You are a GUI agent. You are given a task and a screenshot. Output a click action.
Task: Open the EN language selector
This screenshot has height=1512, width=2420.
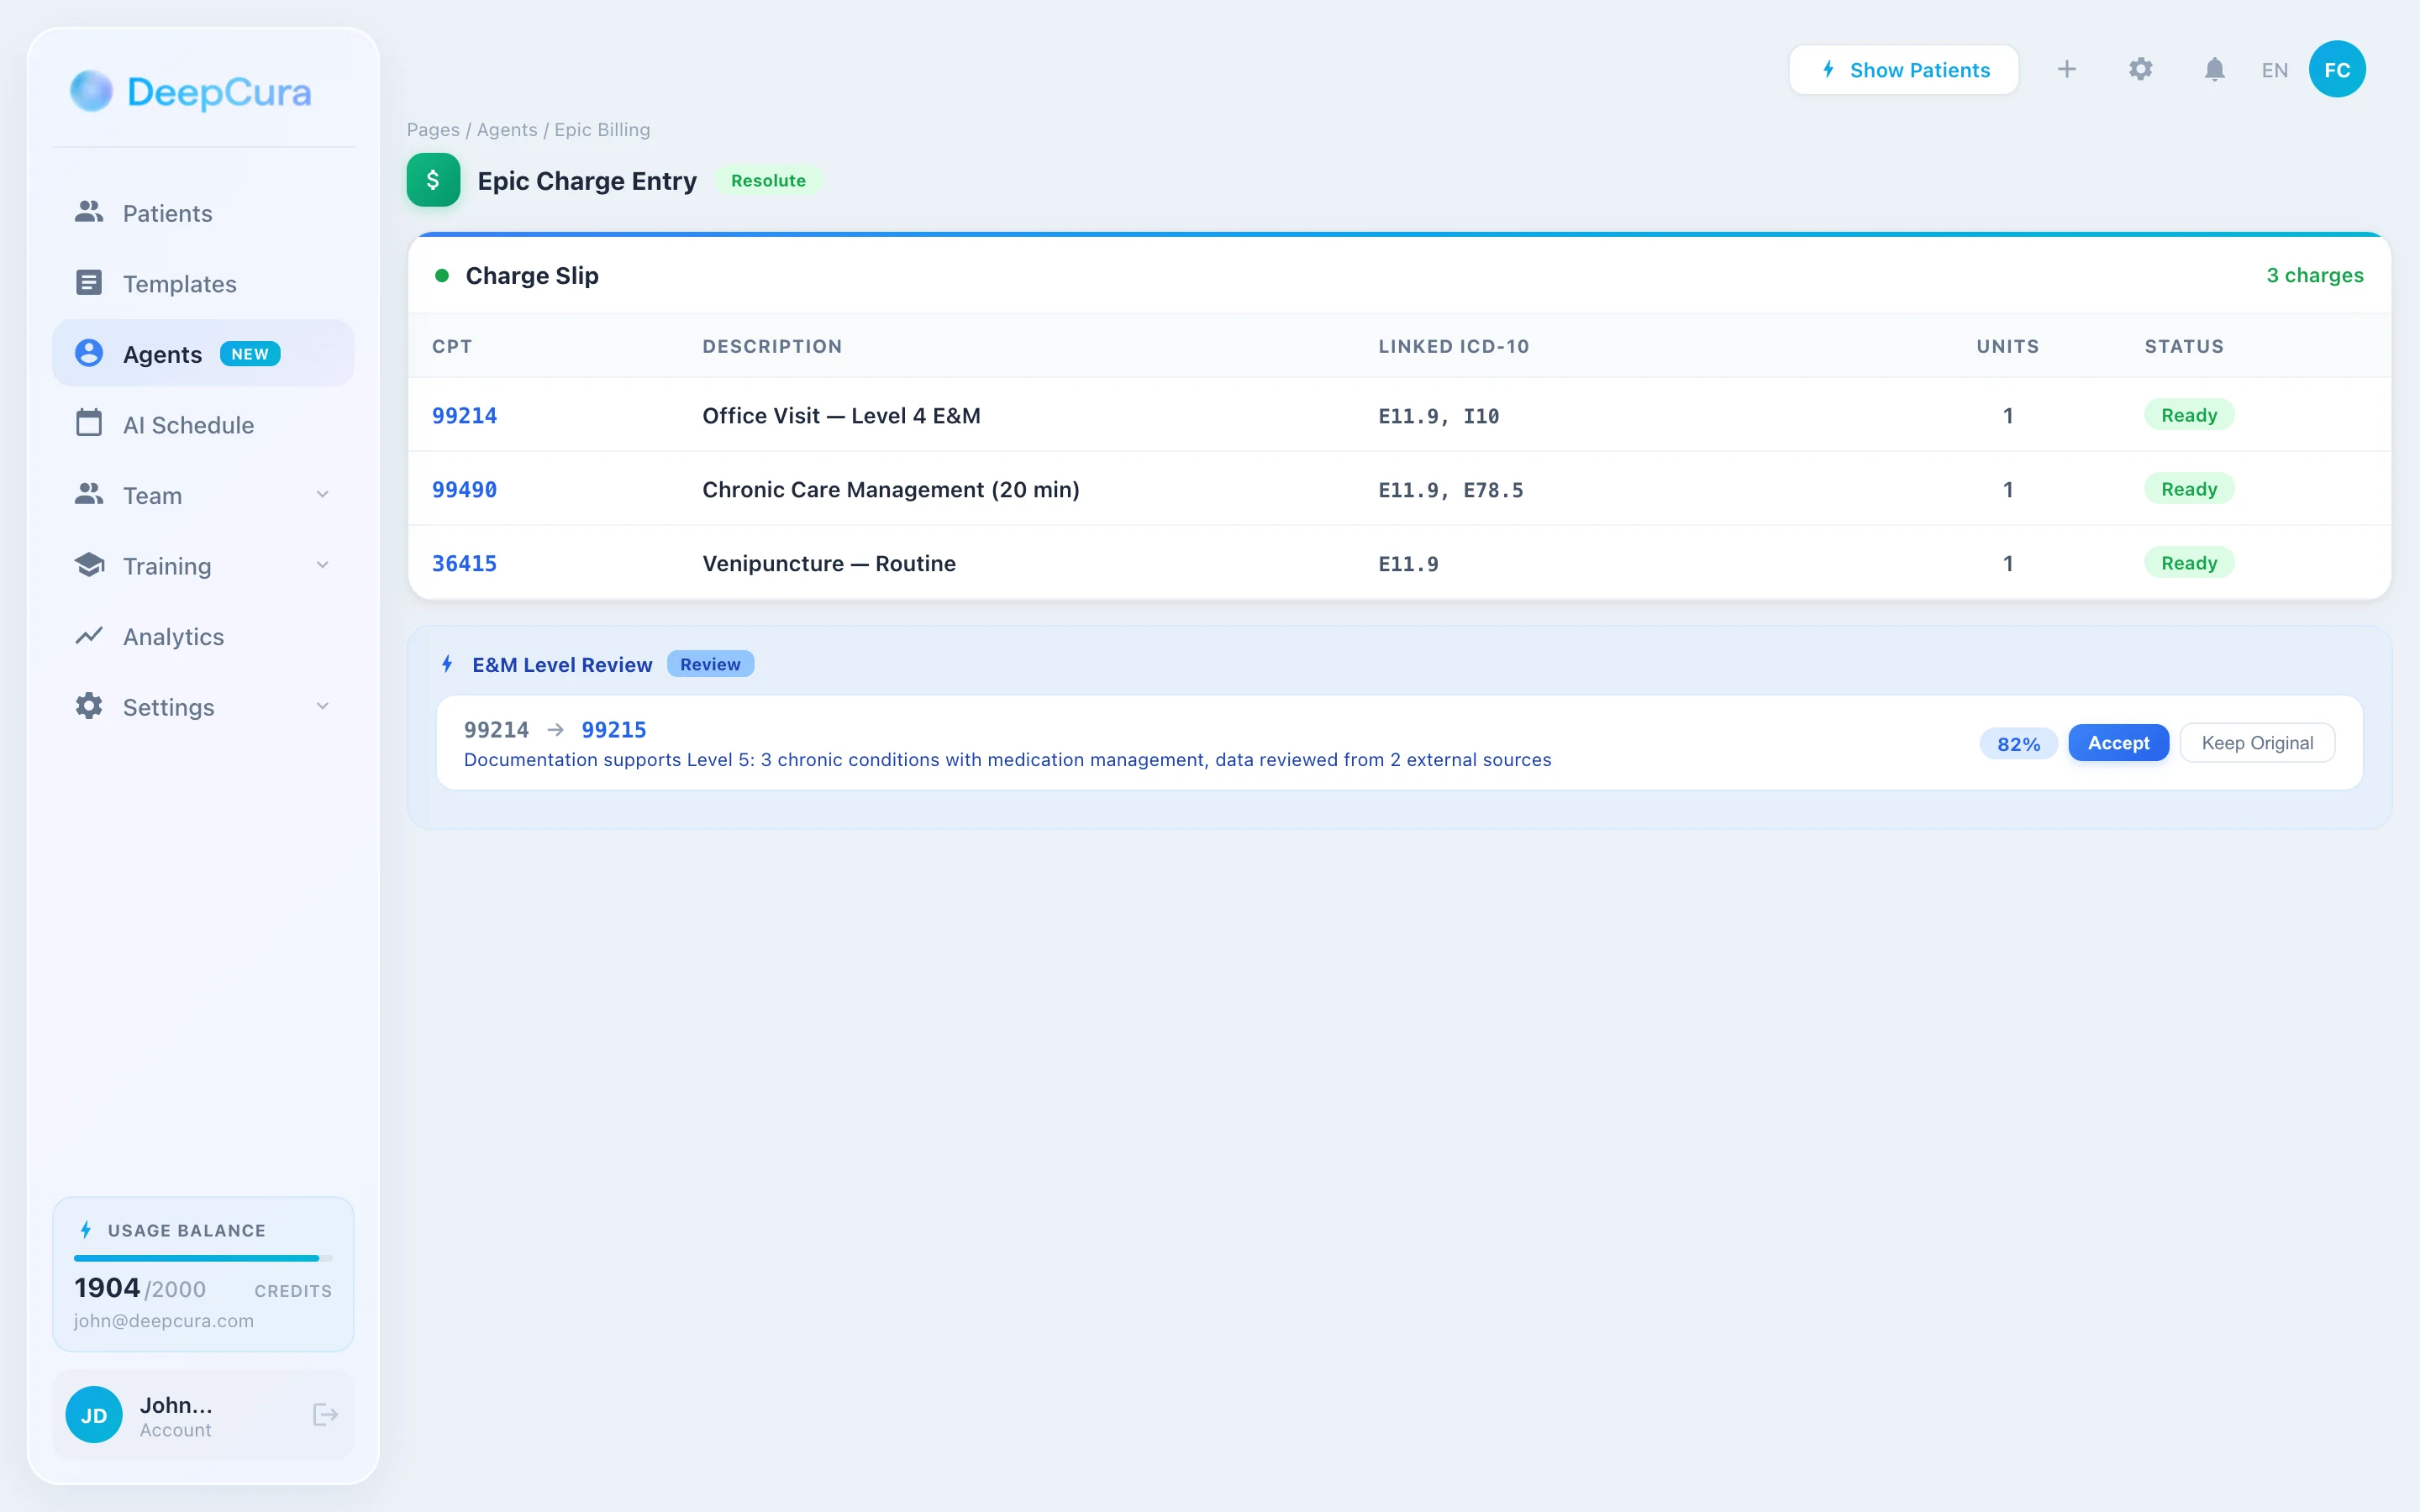coord(2274,69)
